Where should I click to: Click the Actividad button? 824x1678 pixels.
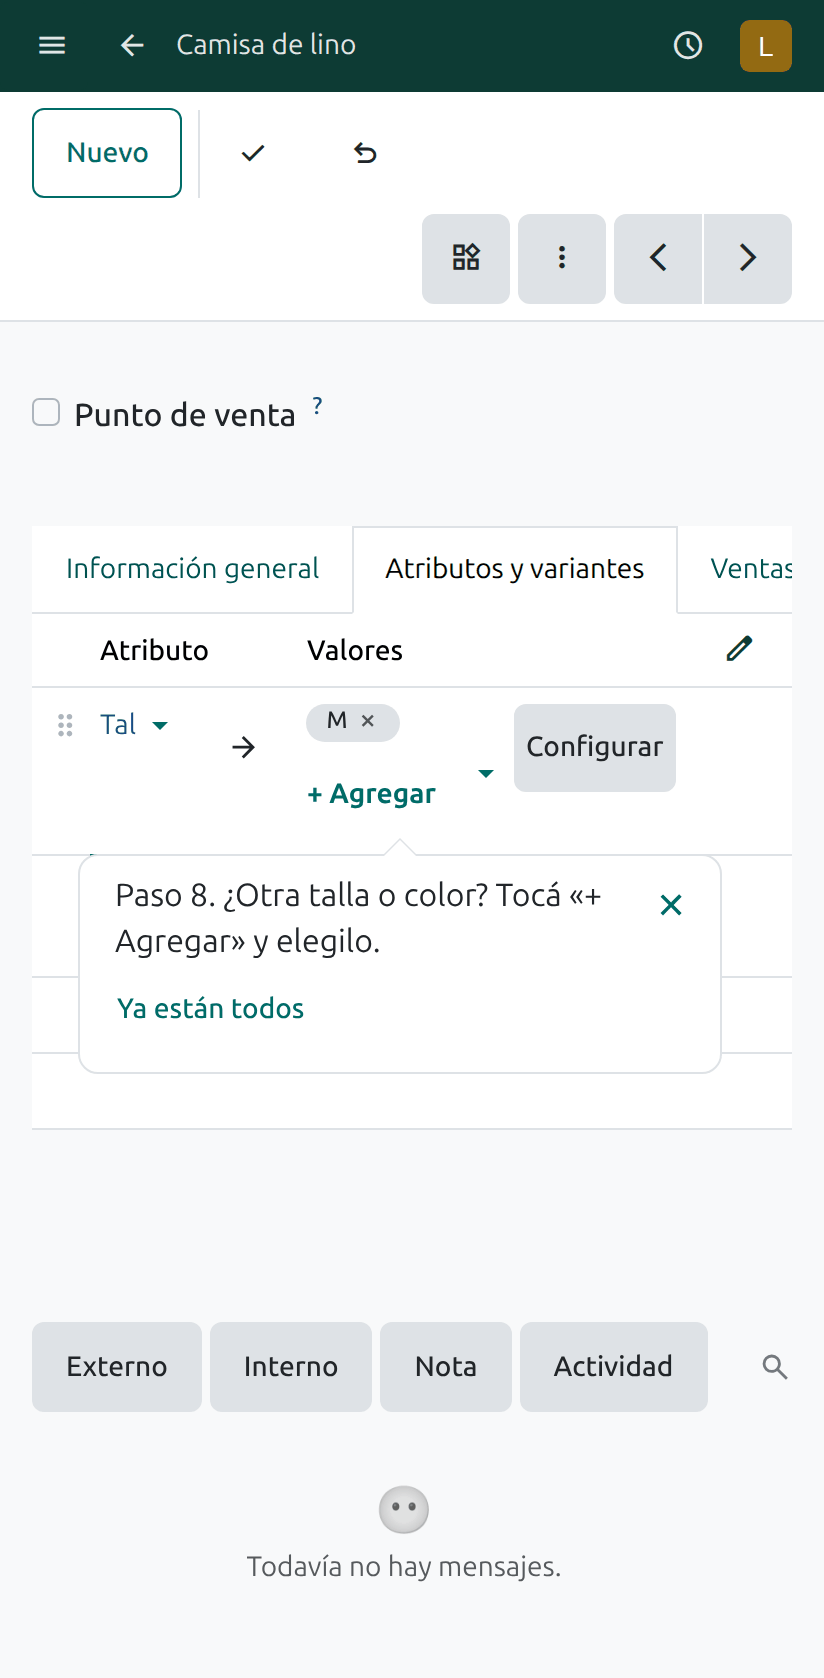tap(614, 1367)
